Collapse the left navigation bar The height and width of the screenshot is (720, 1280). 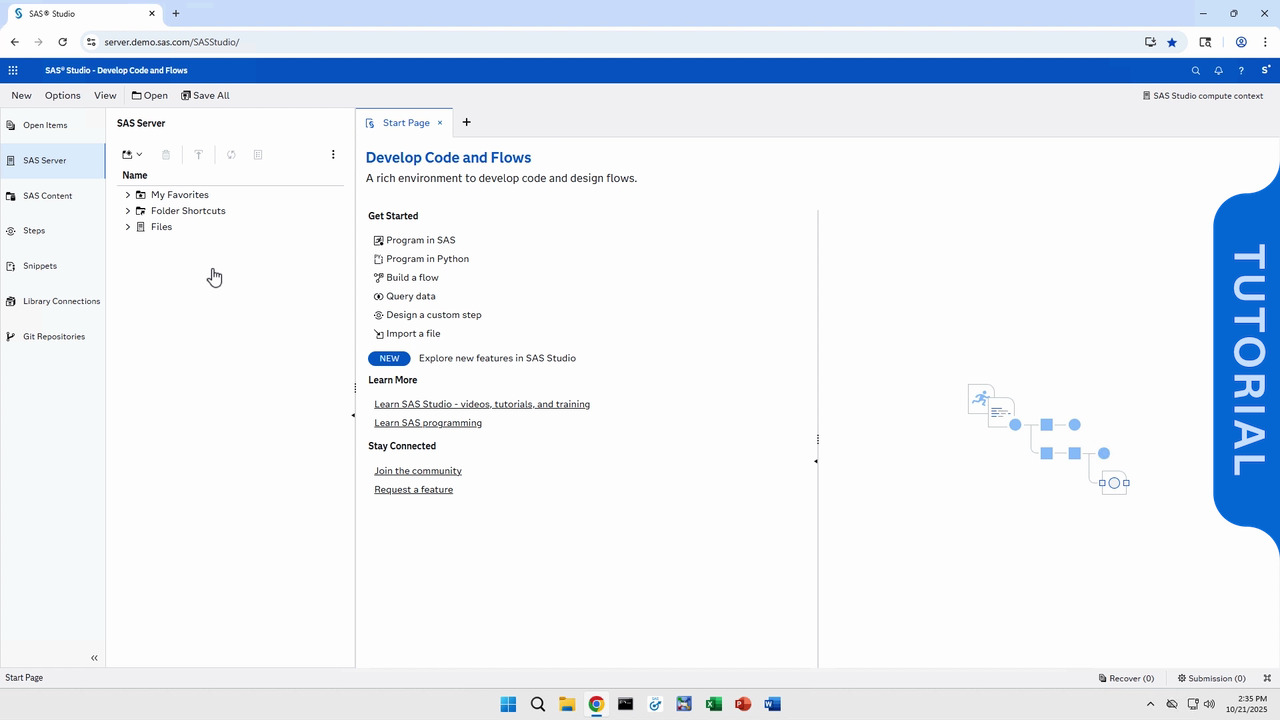coord(94,658)
